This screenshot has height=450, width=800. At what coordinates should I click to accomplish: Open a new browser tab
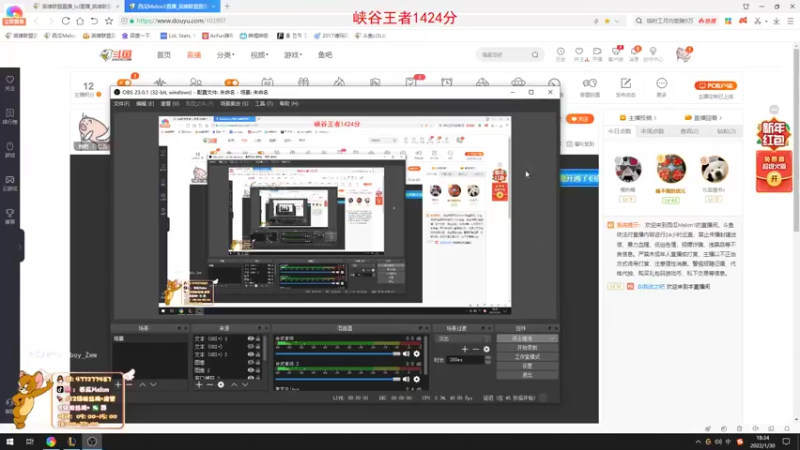coord(227,6)
